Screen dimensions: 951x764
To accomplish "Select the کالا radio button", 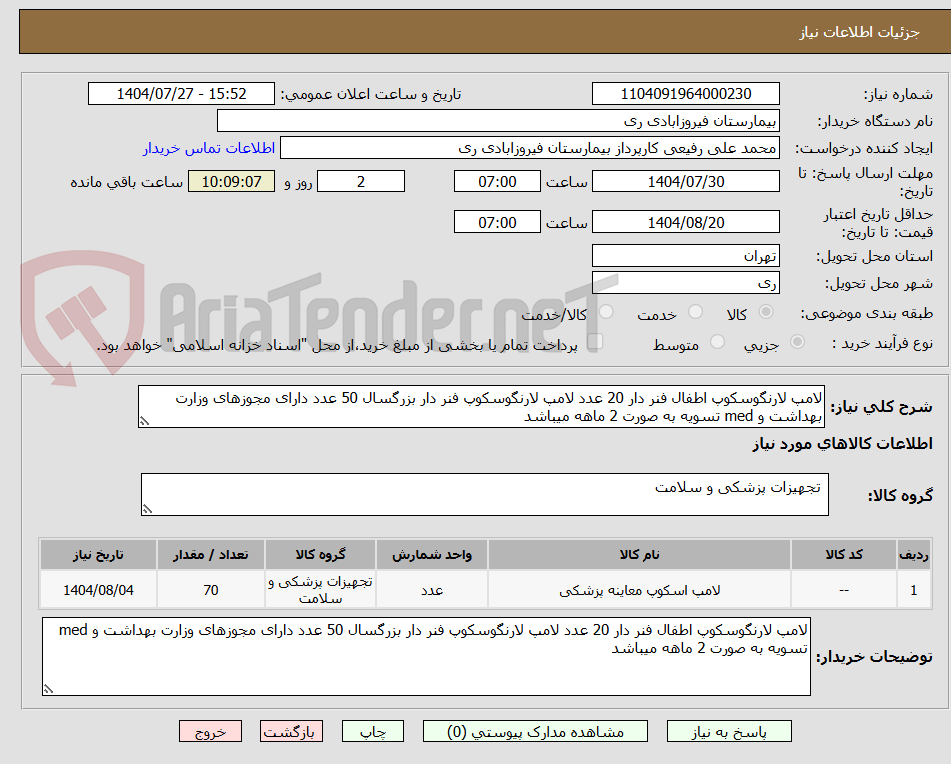I will click(x=766, y=313).
